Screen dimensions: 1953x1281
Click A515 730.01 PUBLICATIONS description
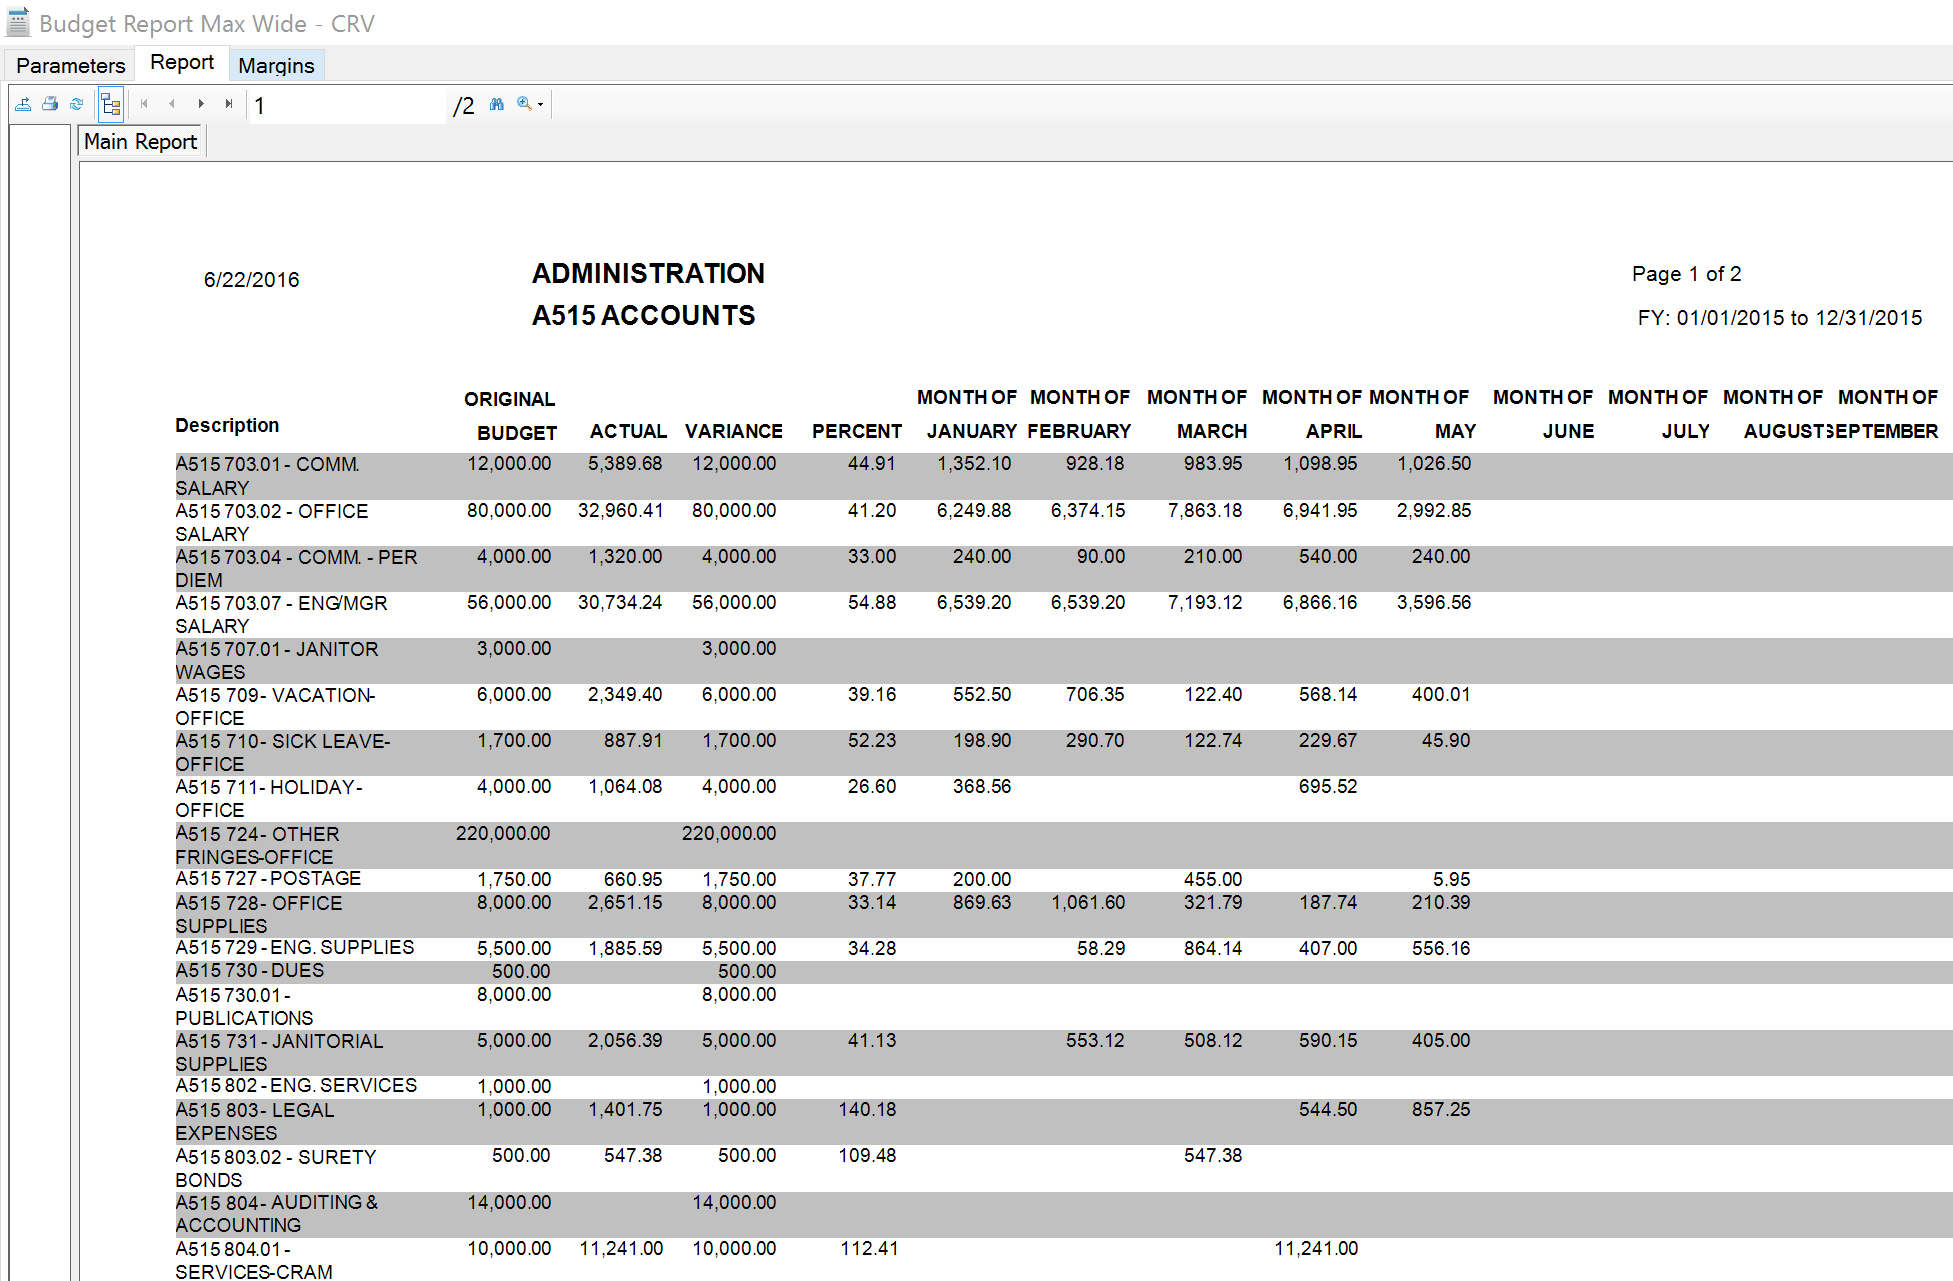point(244,1006)
